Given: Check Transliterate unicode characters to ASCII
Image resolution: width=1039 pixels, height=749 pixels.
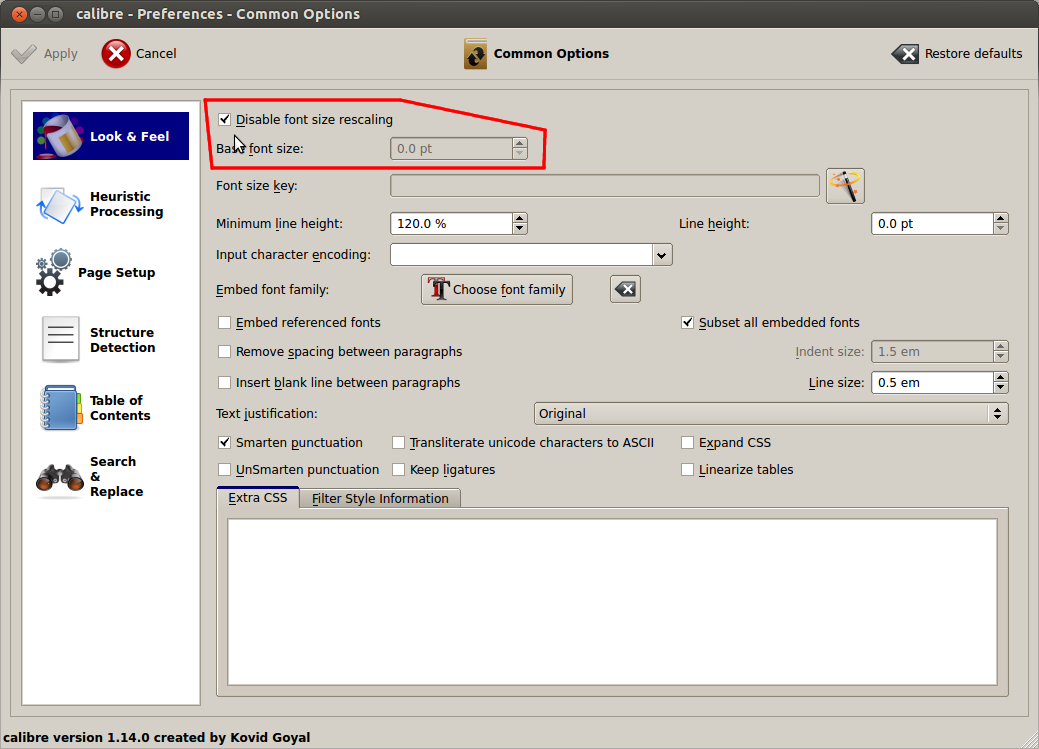Looking at the screenshot, I should (x=398, y=443).
